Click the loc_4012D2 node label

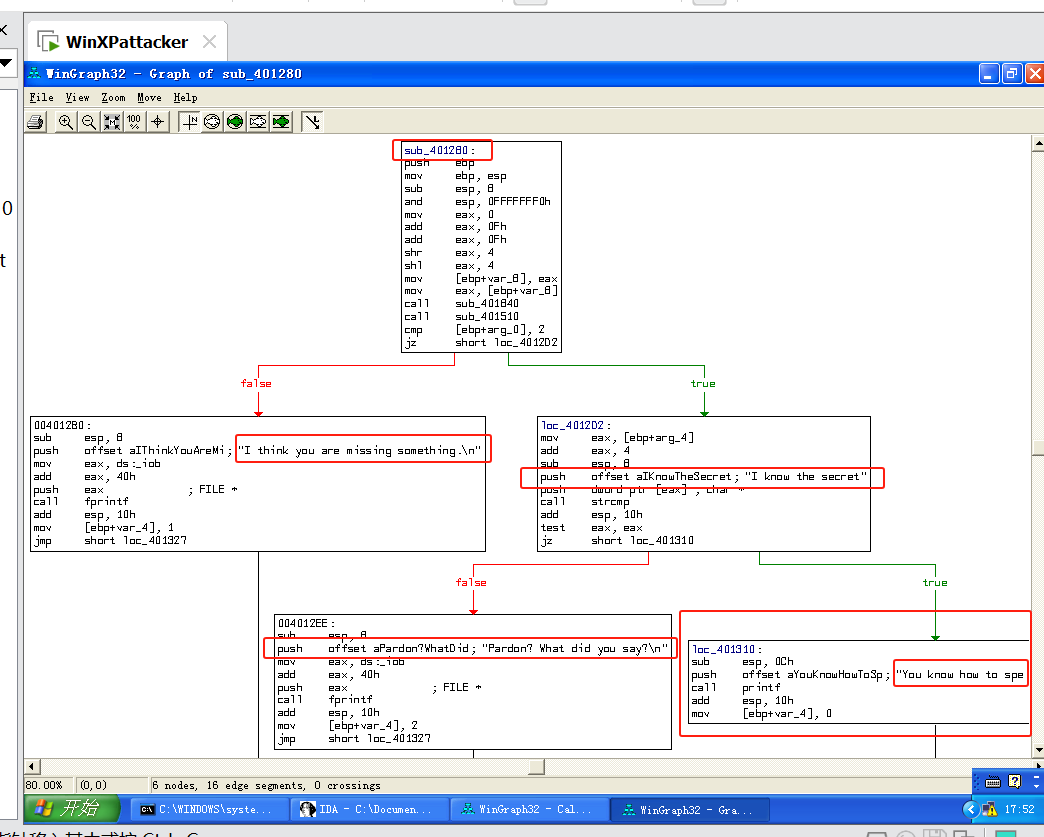[x=575, y=425]
